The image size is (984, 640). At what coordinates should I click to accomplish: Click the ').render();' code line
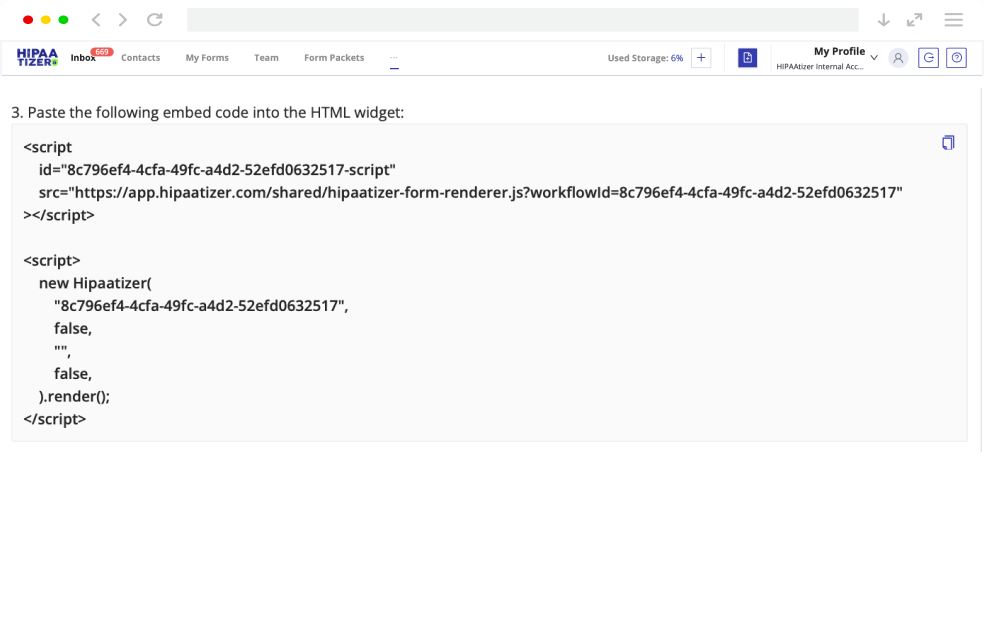point(74,397)
